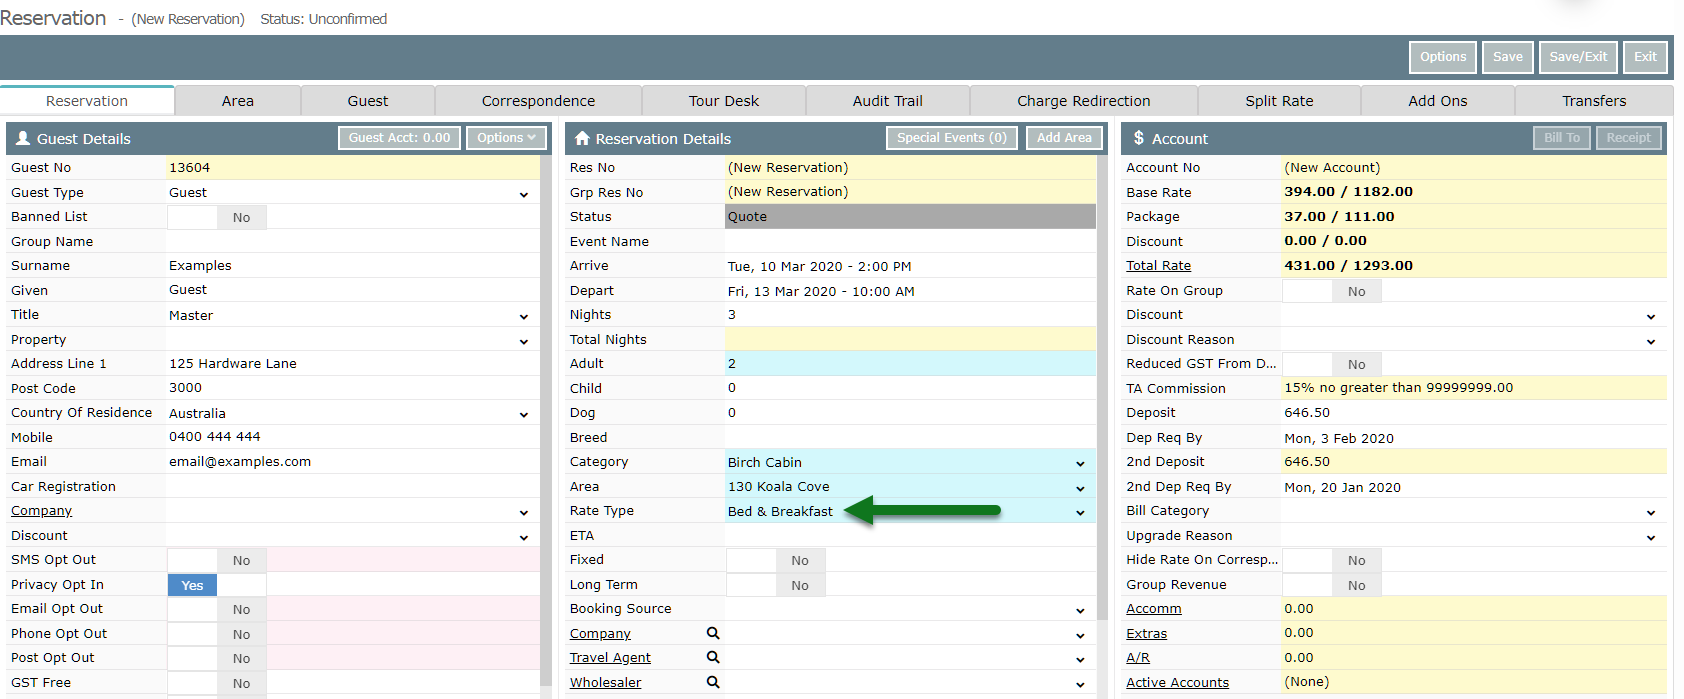Switch to the Guest tab

pos(368,101)
